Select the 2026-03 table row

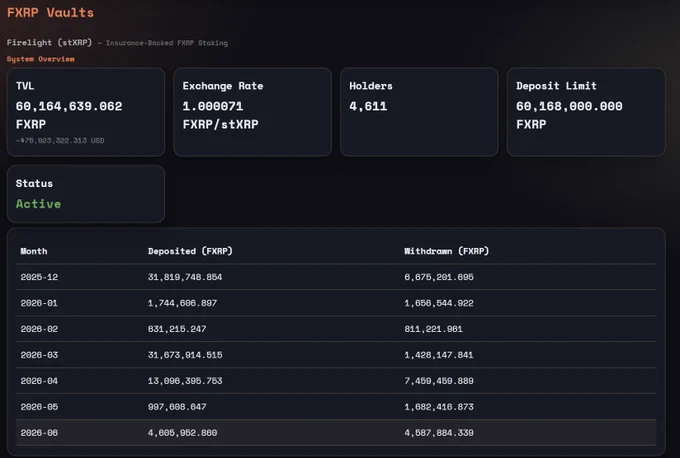(x=336, y=355)
